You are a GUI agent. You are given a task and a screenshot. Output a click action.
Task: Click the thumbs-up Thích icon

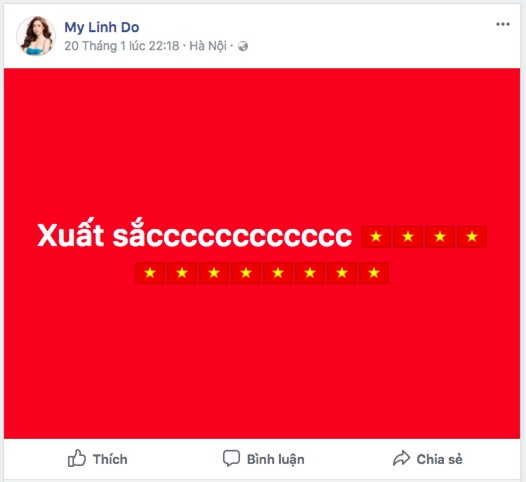click(x=77, y=458)
